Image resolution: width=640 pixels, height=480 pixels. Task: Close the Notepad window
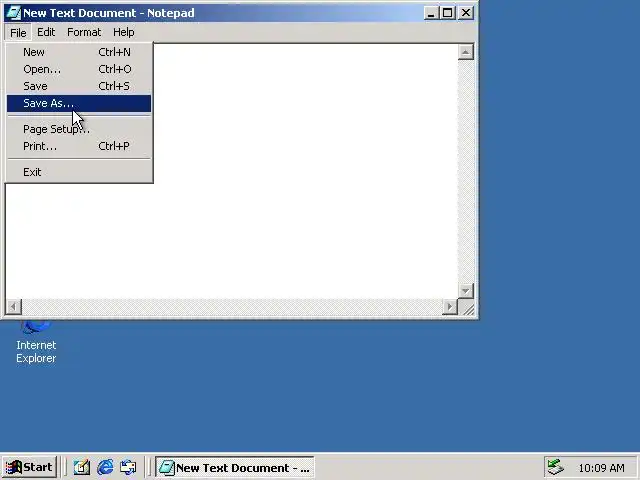[x=466, y=13]
